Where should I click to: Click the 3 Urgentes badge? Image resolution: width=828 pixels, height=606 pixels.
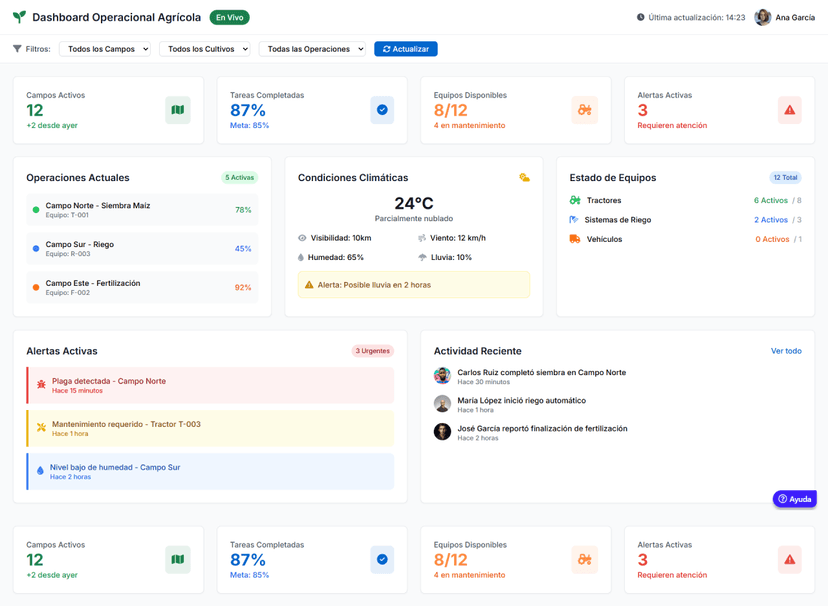click(372, 351)
